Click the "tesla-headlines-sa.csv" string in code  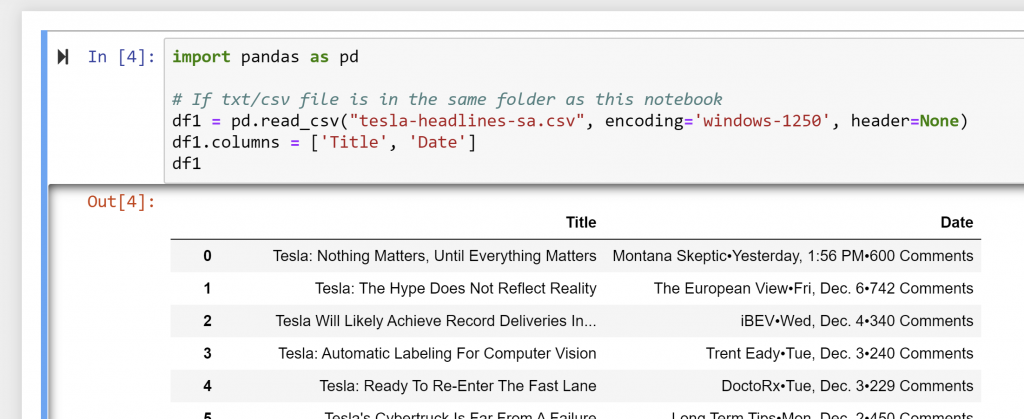point(467,121)
